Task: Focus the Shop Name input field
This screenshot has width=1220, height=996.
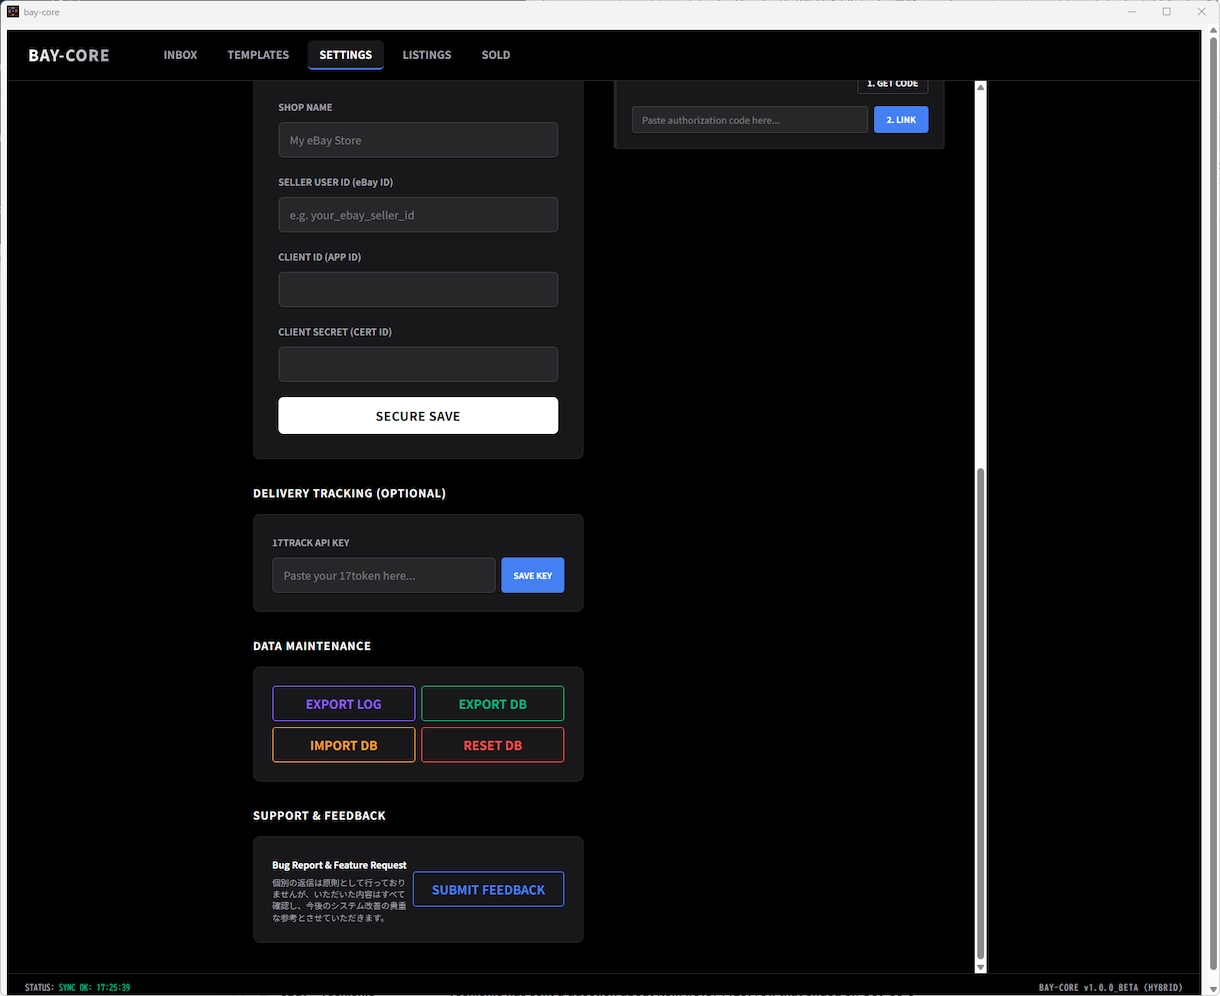Action: coord(418,140)
